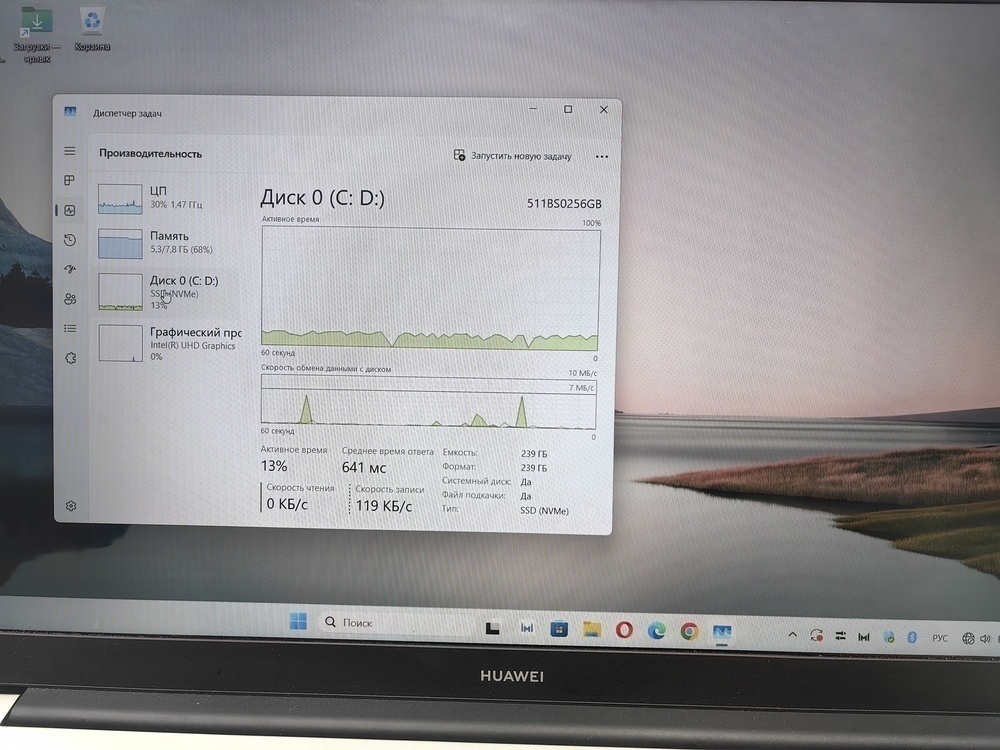Image resolution: width=1000 pixels, height=750 pixels.
Task: Click the |M| tray icon
Action: (x=864, y=636)
